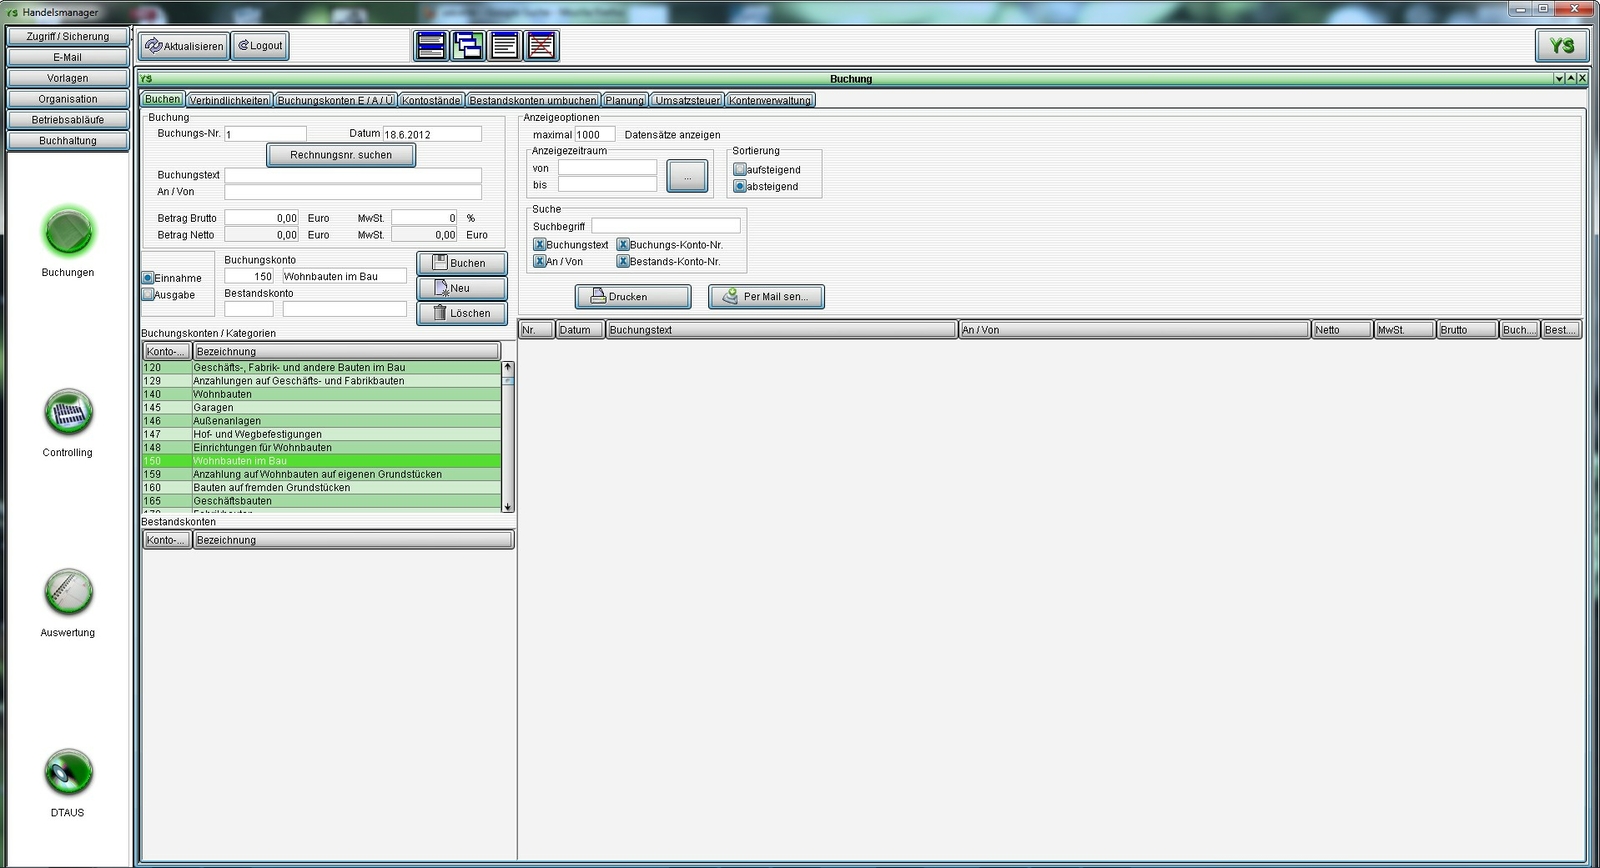Click the Neu new entry button
Screen dimensions: 1600x868
[x=461, y=288]
